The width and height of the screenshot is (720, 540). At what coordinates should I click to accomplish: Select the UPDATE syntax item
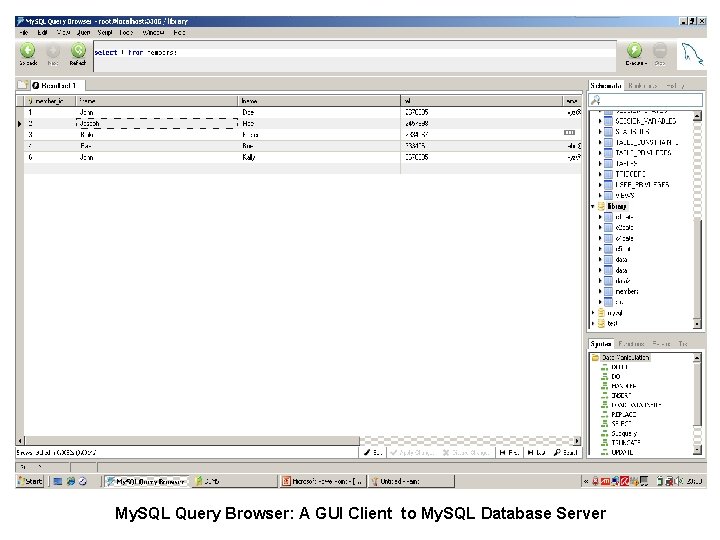622,452
